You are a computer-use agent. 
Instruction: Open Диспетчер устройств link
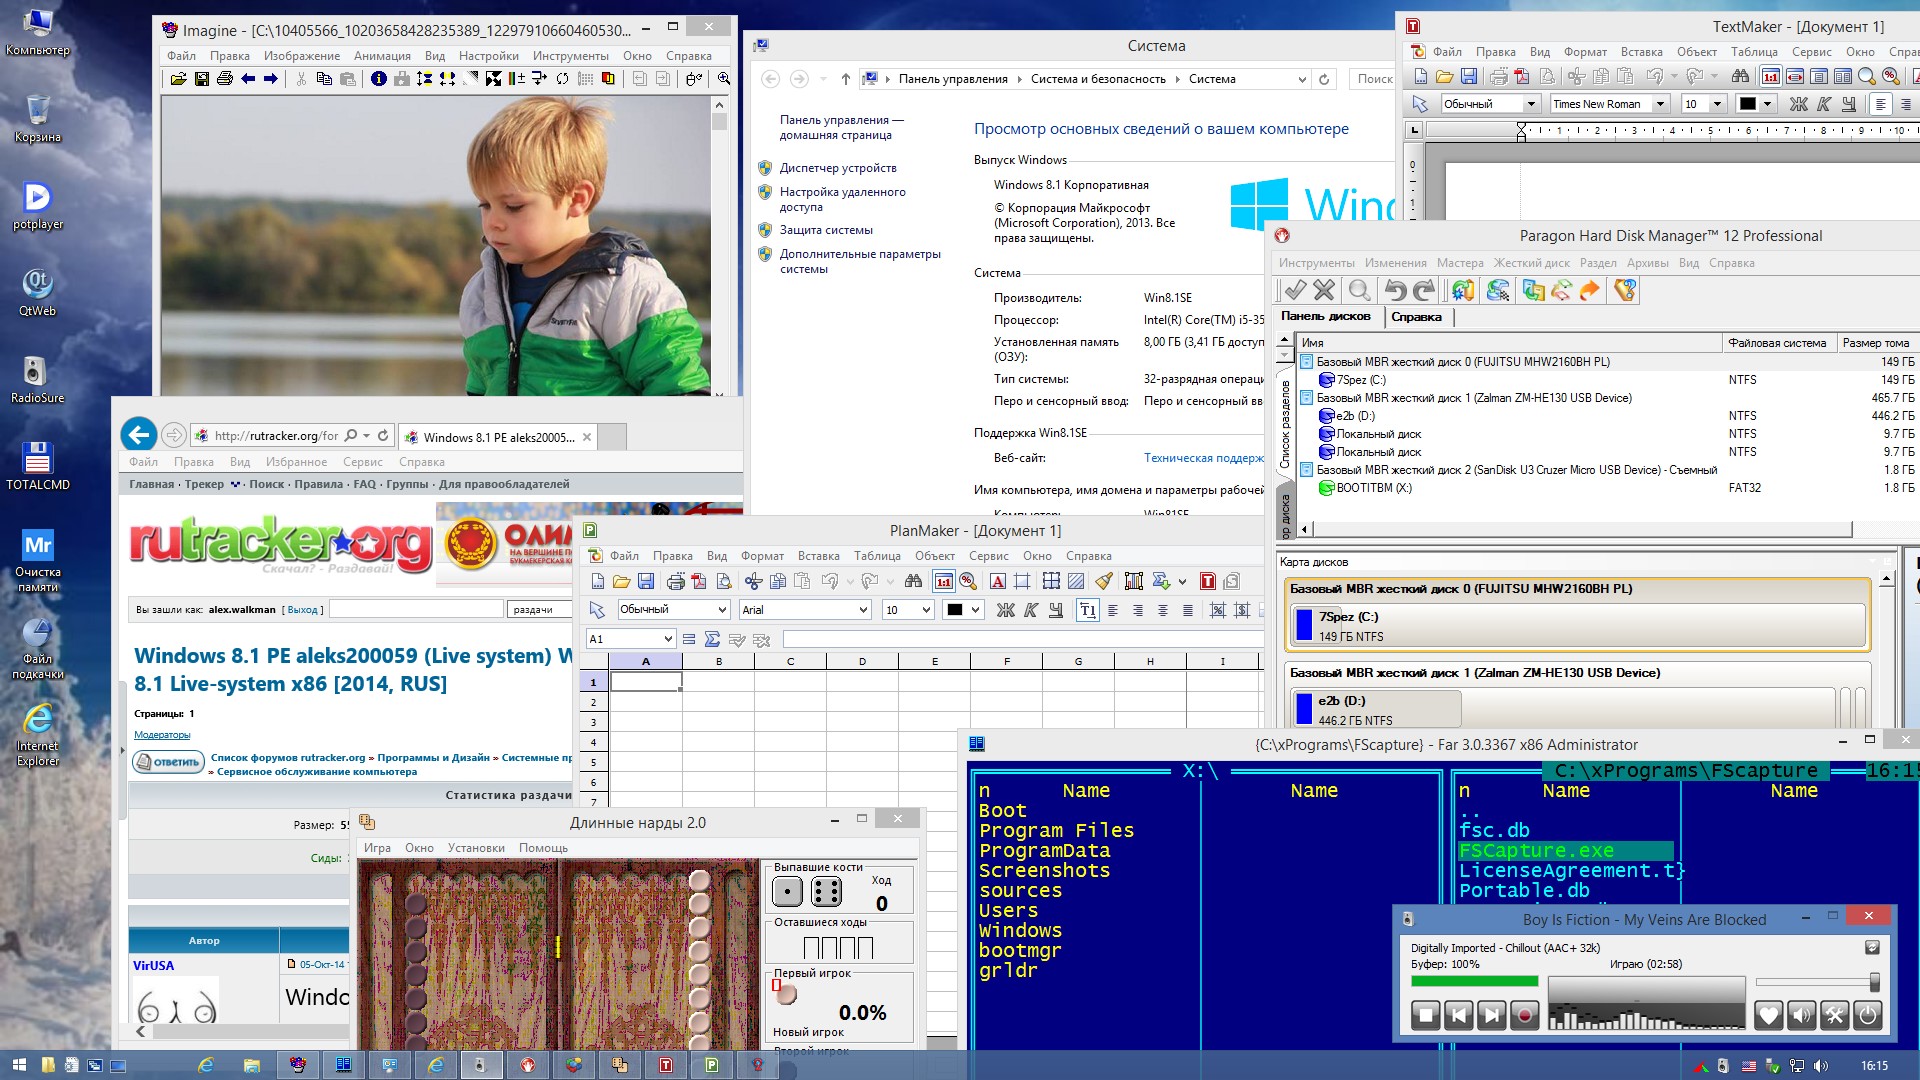click(x=838, y=168)
